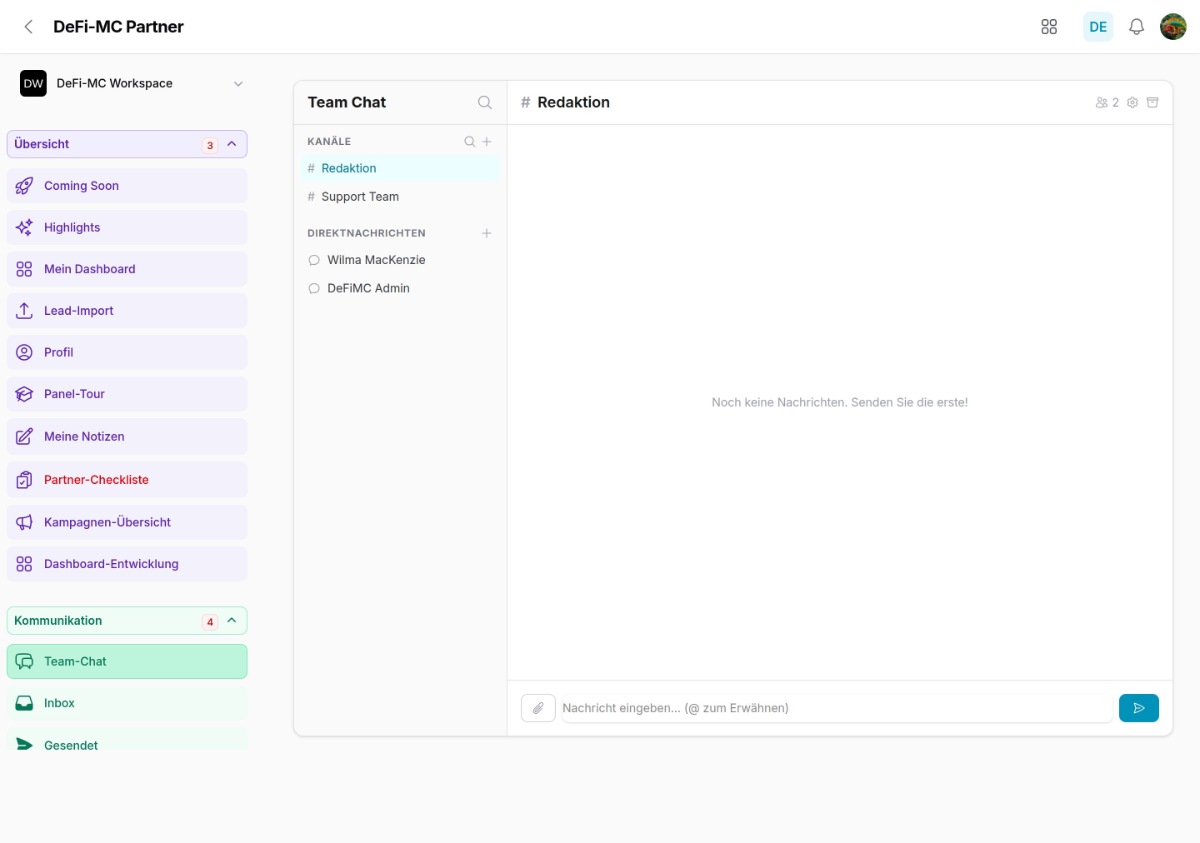The width and height of the screenshot is (1200, 843).
Task: Select the Redaktion channel
Action: coord(400,168)
